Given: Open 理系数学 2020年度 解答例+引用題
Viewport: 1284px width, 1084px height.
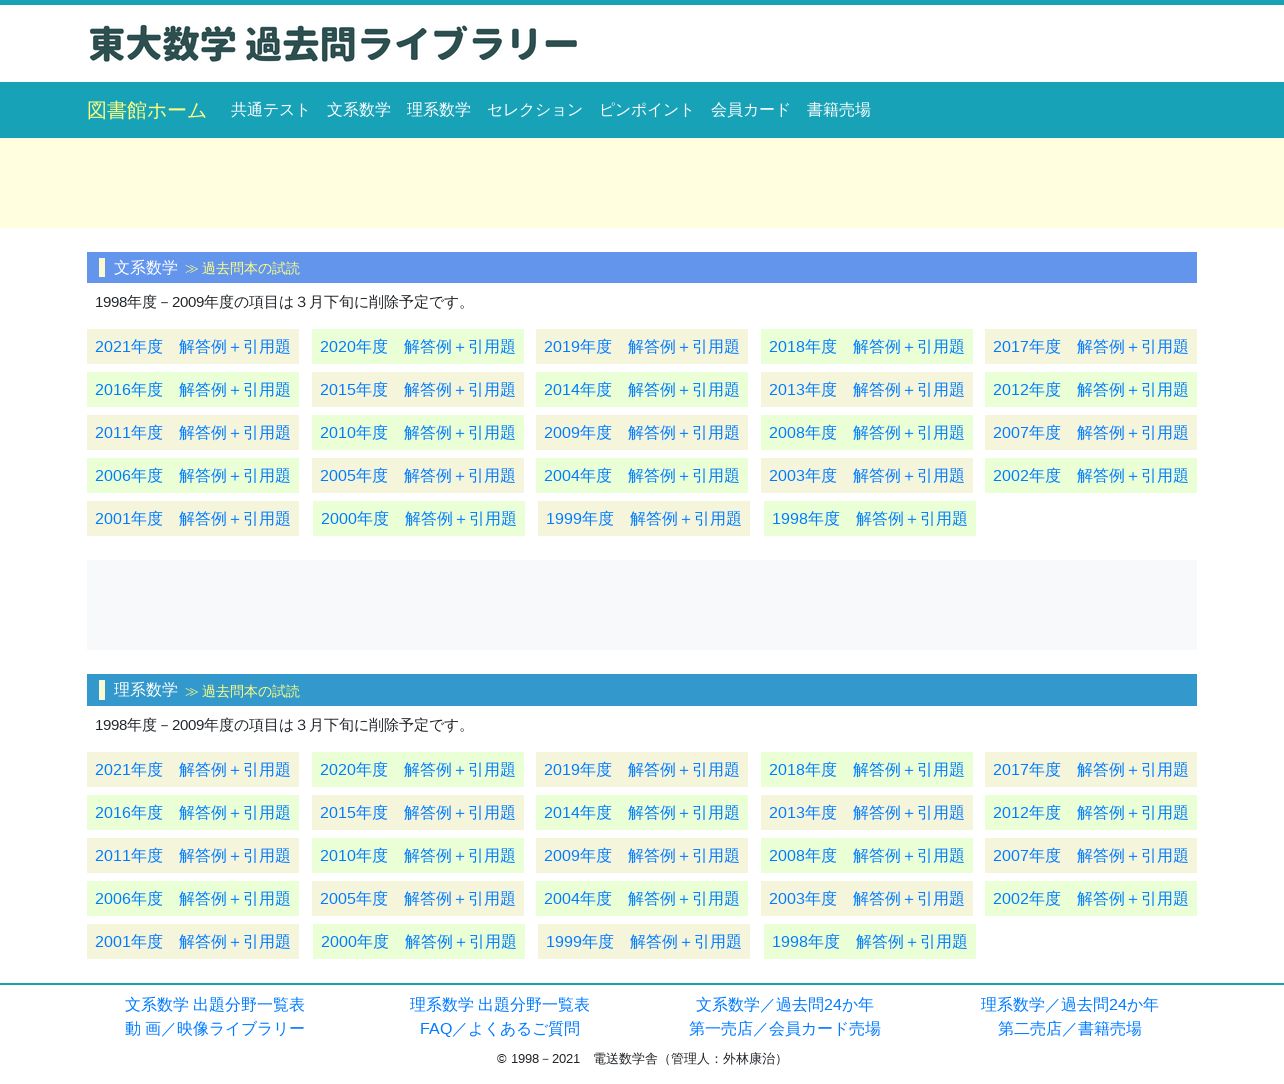Looking at the screenshot, I should coord(418,770).
